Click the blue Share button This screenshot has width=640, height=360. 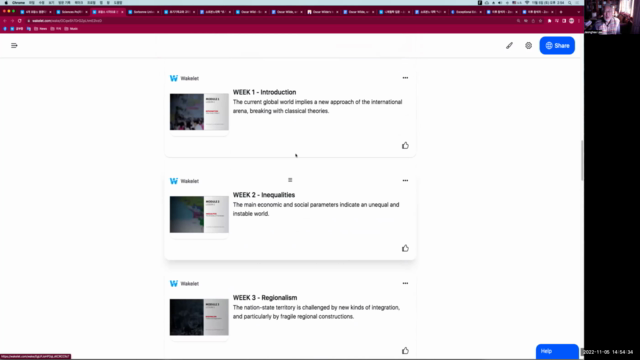[557, 46]
